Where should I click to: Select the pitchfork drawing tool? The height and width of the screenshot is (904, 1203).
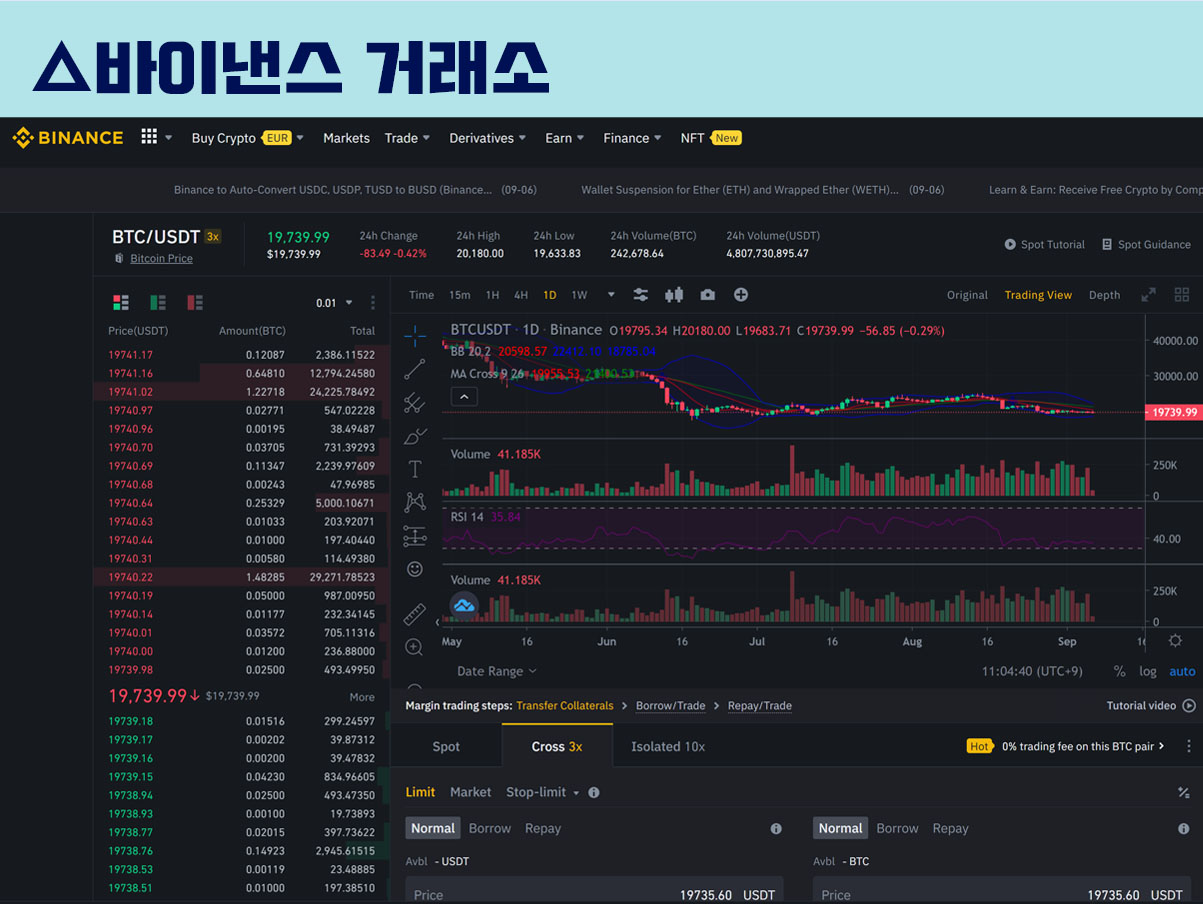click(415, 403)
